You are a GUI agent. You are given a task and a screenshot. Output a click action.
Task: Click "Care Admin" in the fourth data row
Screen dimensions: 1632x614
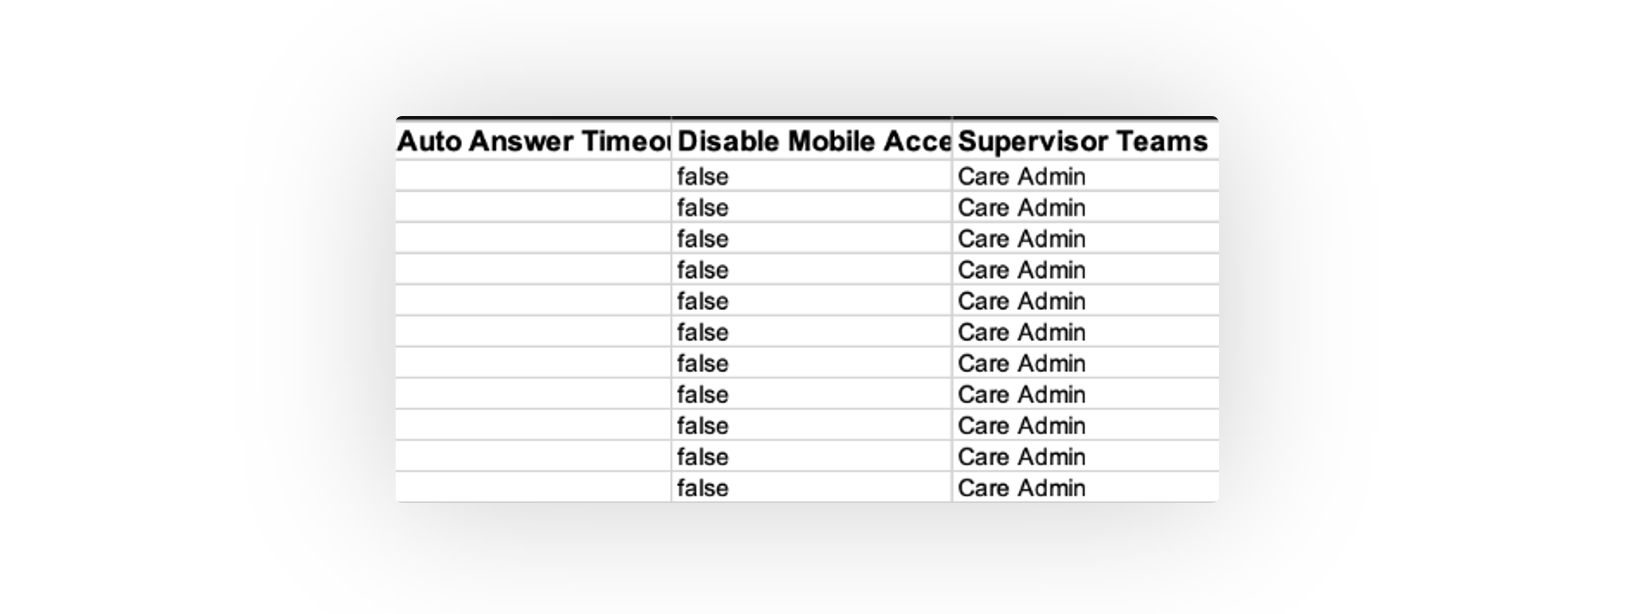[1021, 269]
